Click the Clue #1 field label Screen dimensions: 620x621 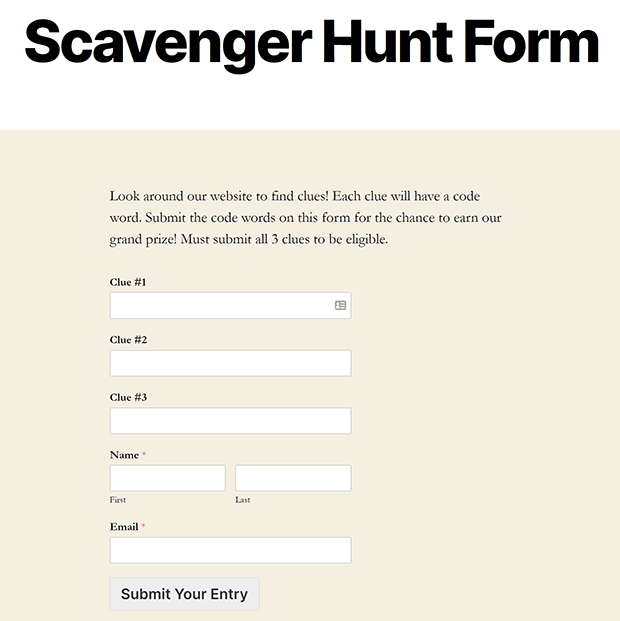pyautogui.click(x=128, y=282)
